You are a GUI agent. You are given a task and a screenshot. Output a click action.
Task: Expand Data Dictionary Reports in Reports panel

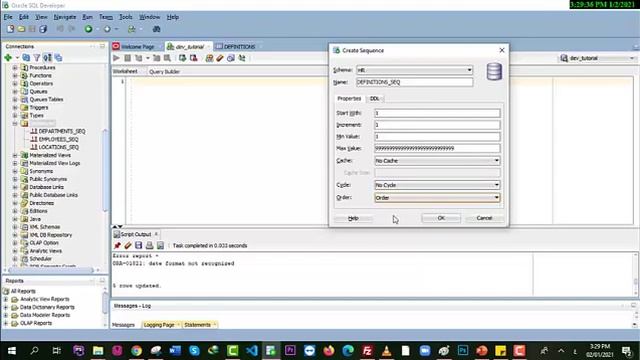[x=6, y=307]
